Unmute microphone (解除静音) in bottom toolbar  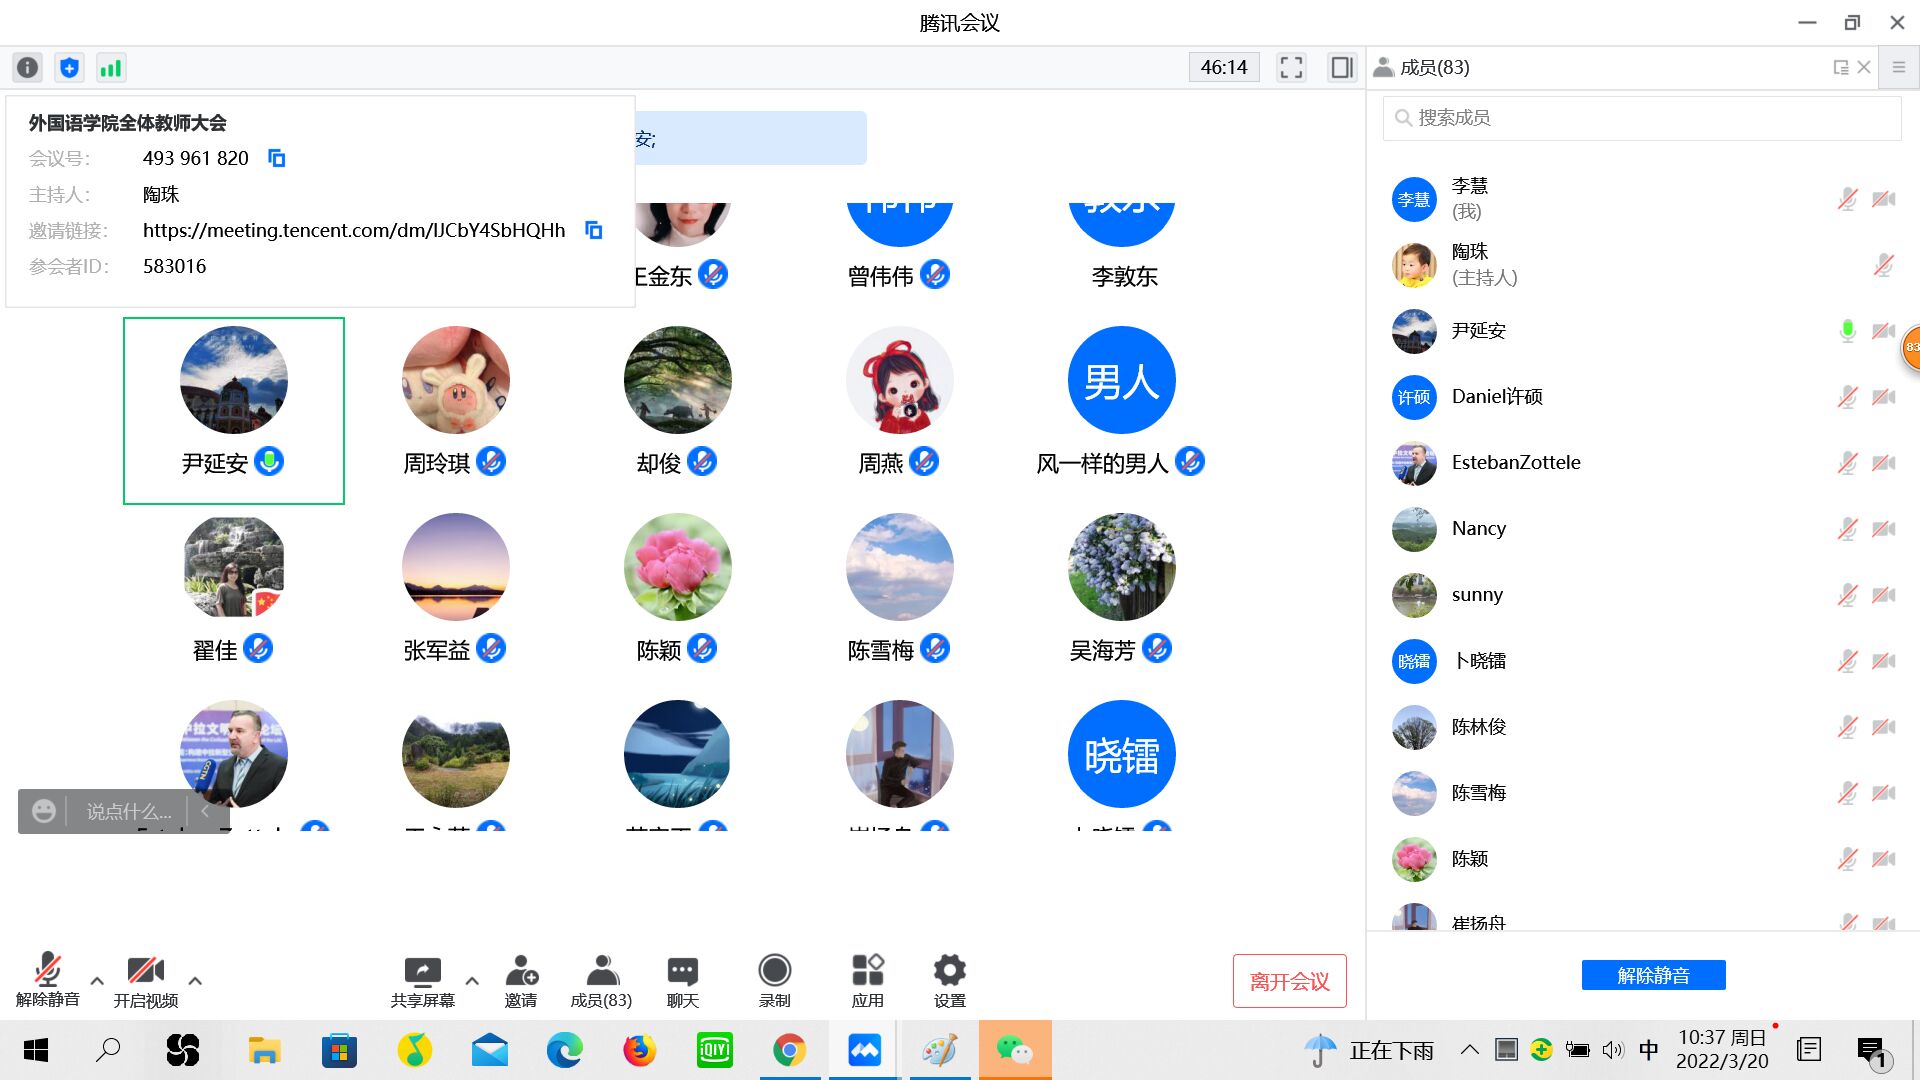click(x=47, y=981)
